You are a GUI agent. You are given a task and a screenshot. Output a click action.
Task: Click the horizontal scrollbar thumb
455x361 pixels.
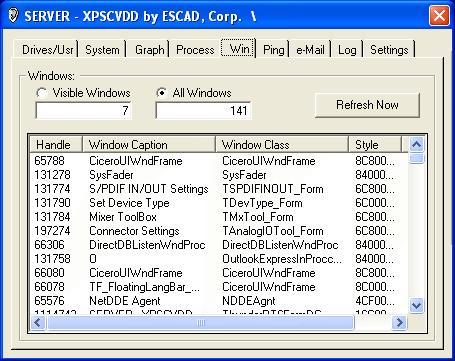(x=201, y=322)
